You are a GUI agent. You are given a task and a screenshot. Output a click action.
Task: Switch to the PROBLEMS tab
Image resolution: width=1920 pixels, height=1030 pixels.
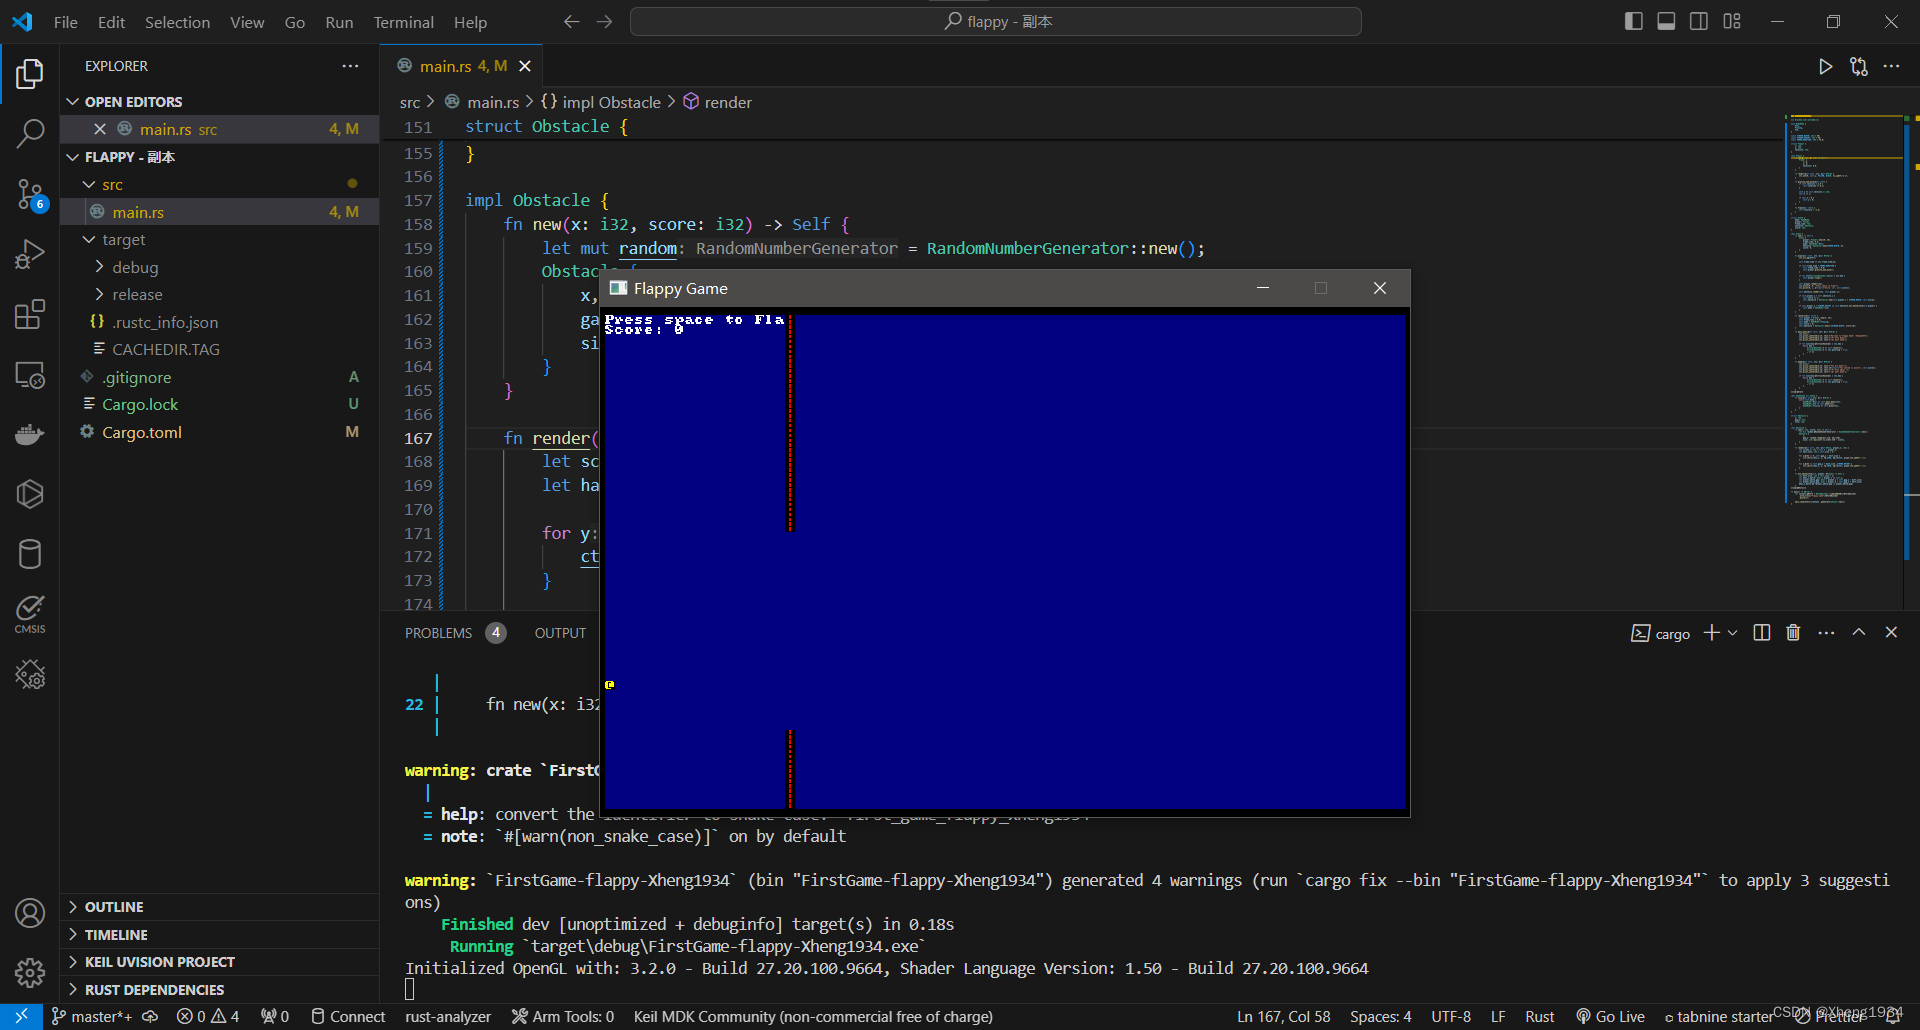coord(439,633)
